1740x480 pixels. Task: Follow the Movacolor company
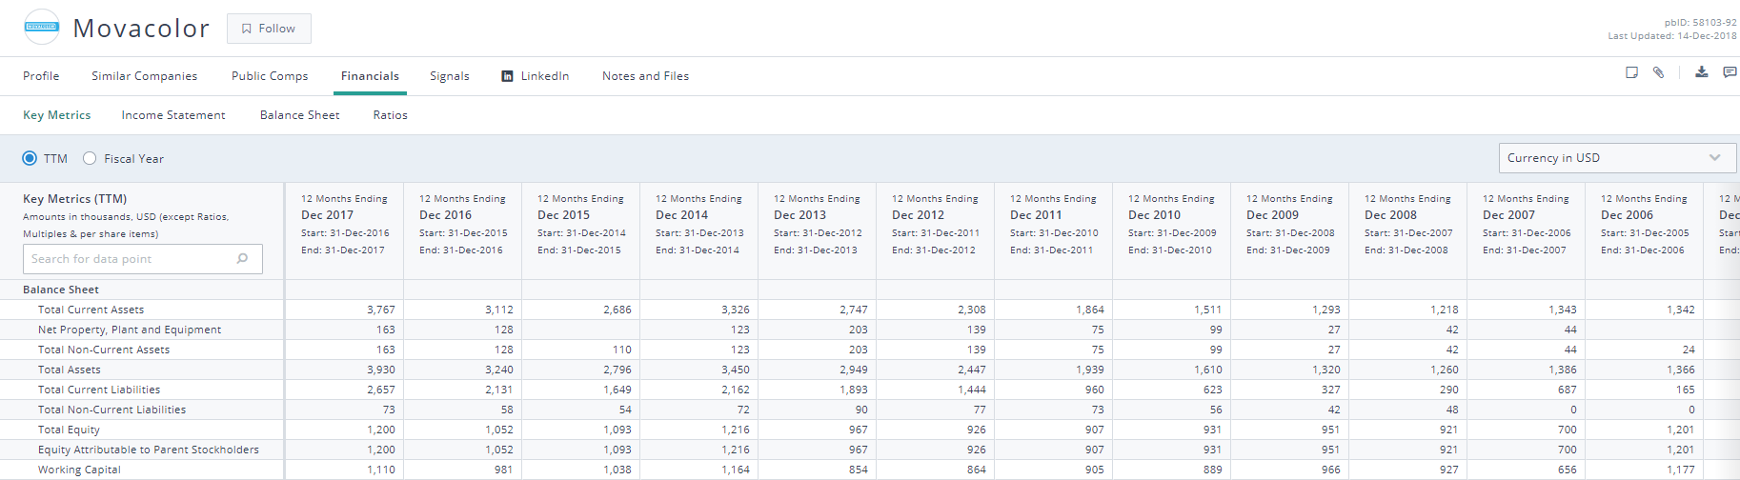tap(269, 28)
